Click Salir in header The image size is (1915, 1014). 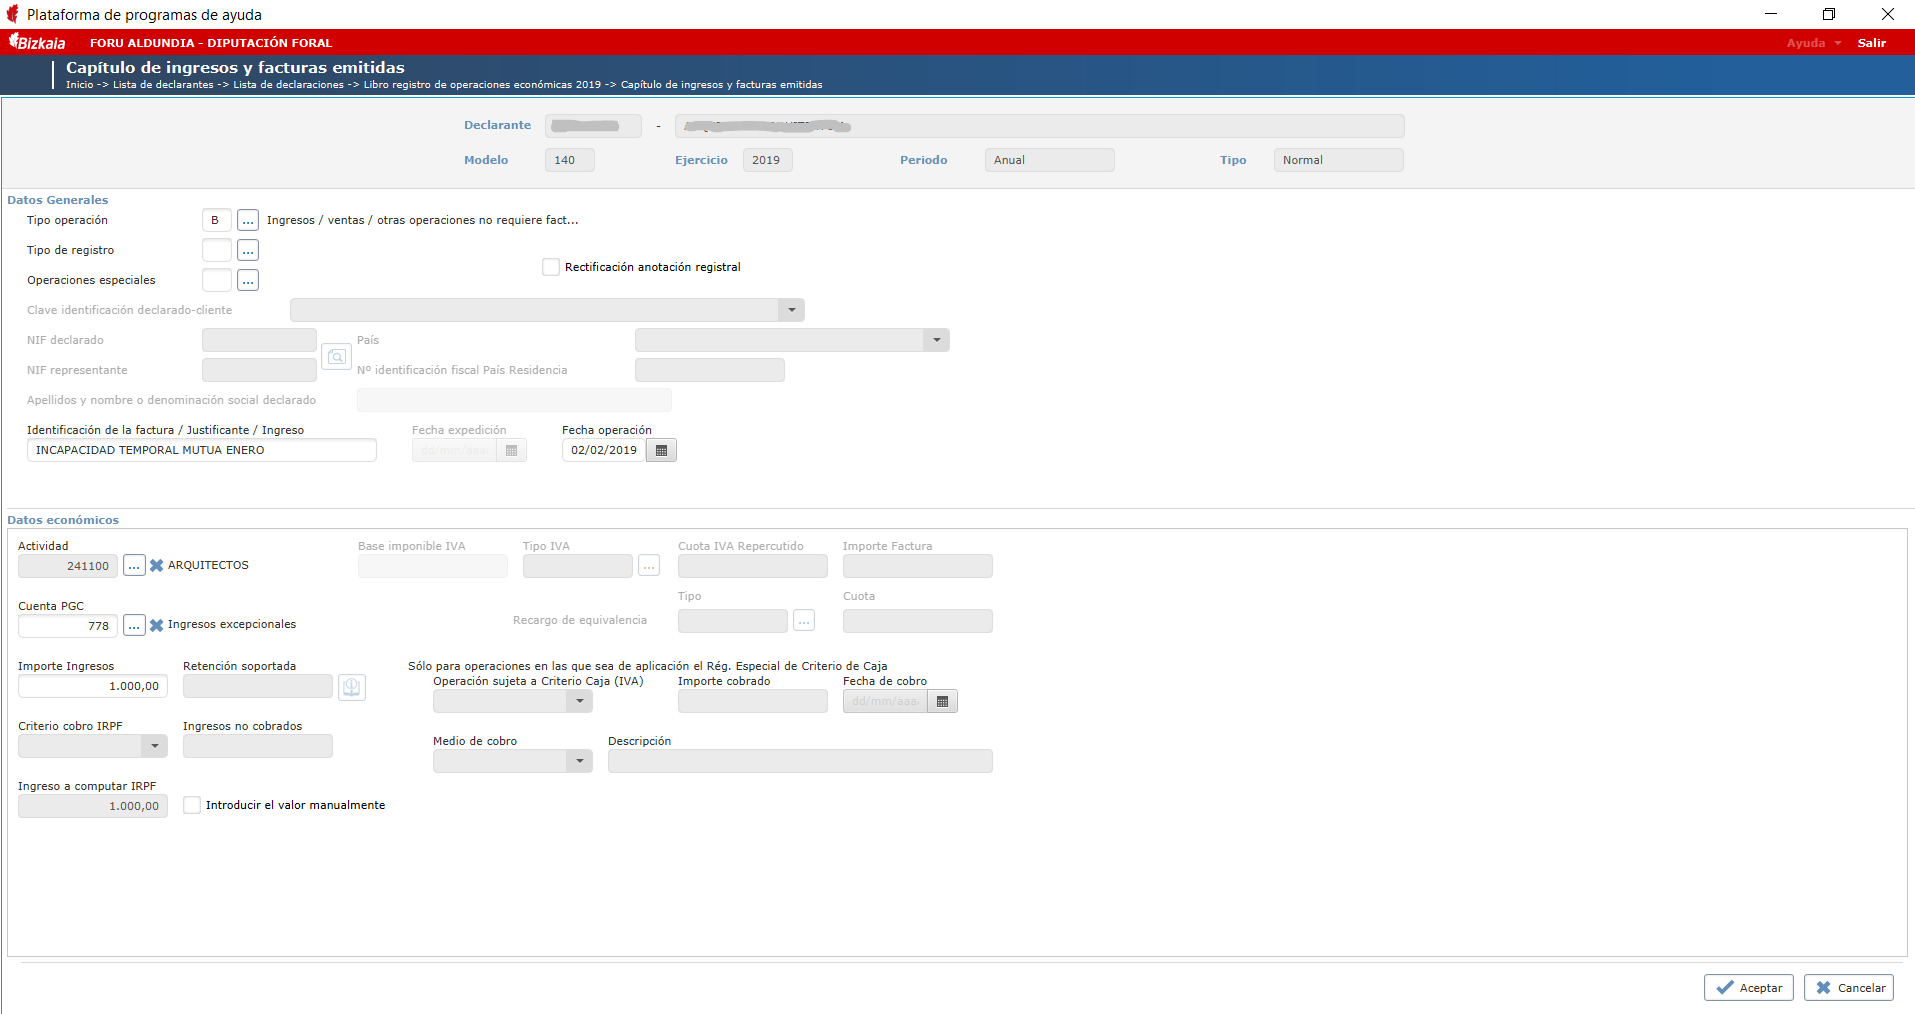[x=1871, y=43]
